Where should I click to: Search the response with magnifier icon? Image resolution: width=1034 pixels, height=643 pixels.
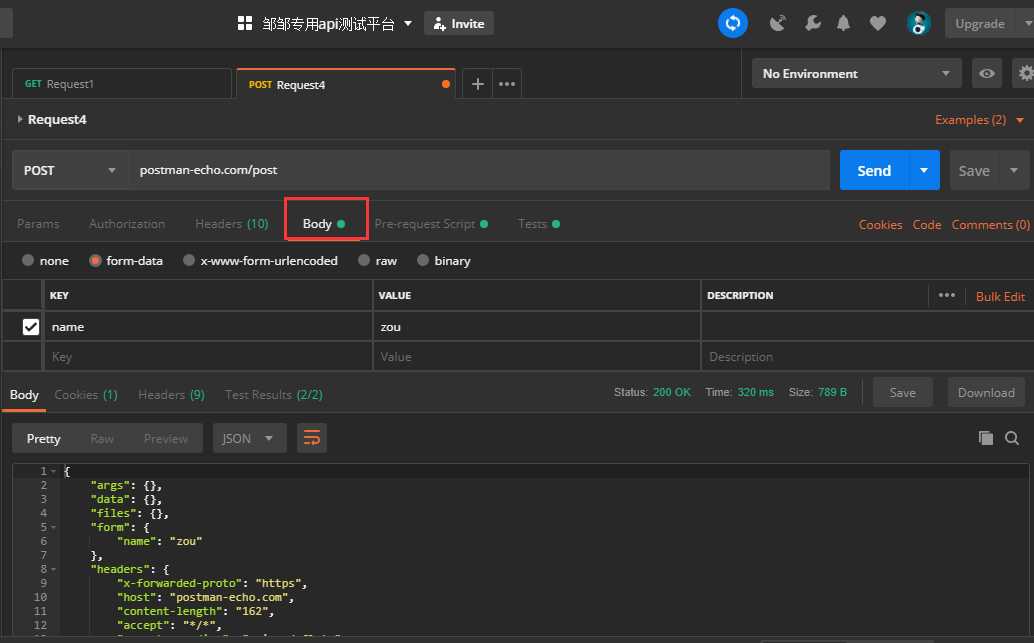click(1012, 438)
